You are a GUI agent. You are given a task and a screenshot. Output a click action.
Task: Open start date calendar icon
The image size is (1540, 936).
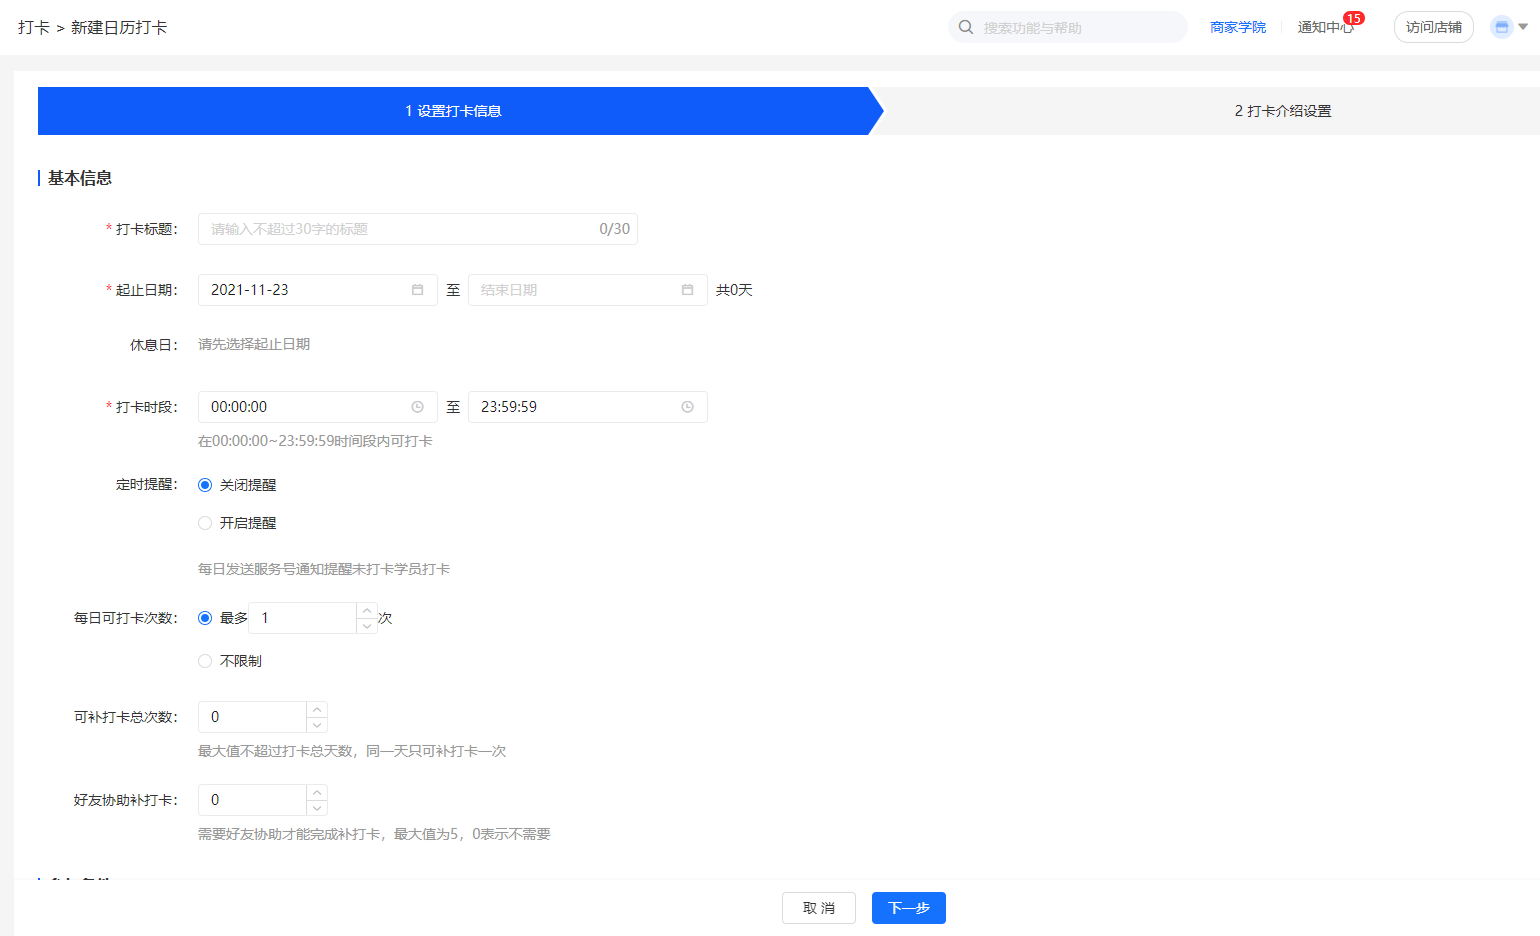[417, 290]
